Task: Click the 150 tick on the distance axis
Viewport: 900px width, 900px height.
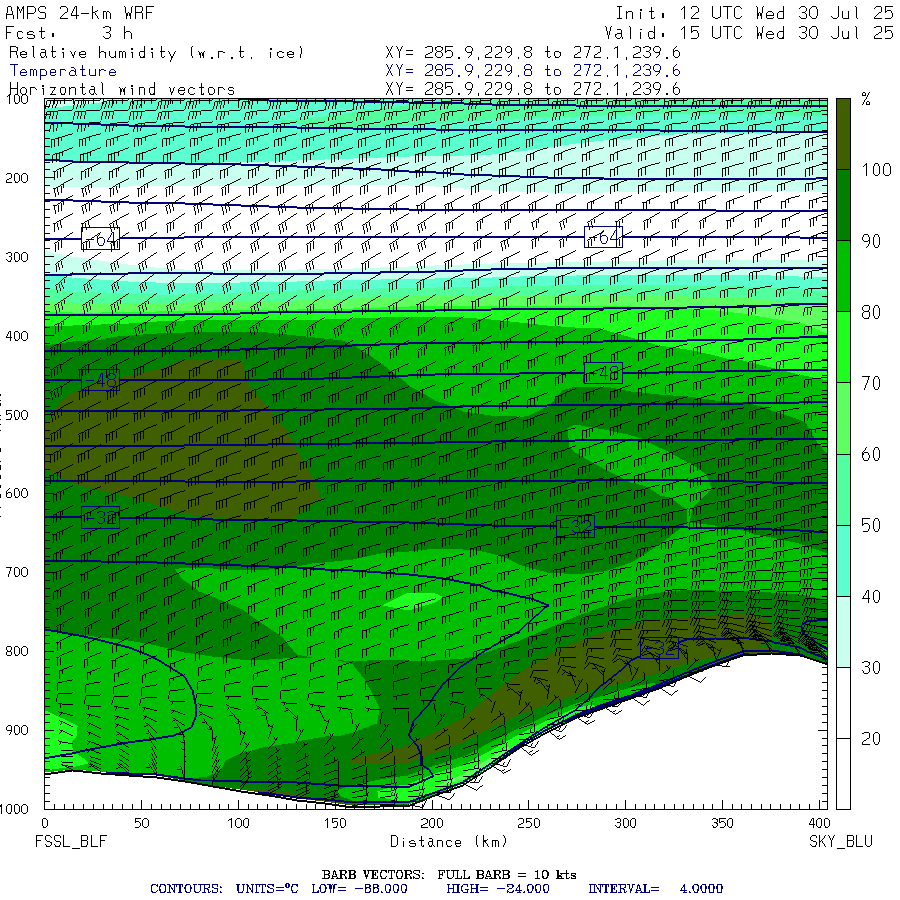Action: tap(335, 823)
